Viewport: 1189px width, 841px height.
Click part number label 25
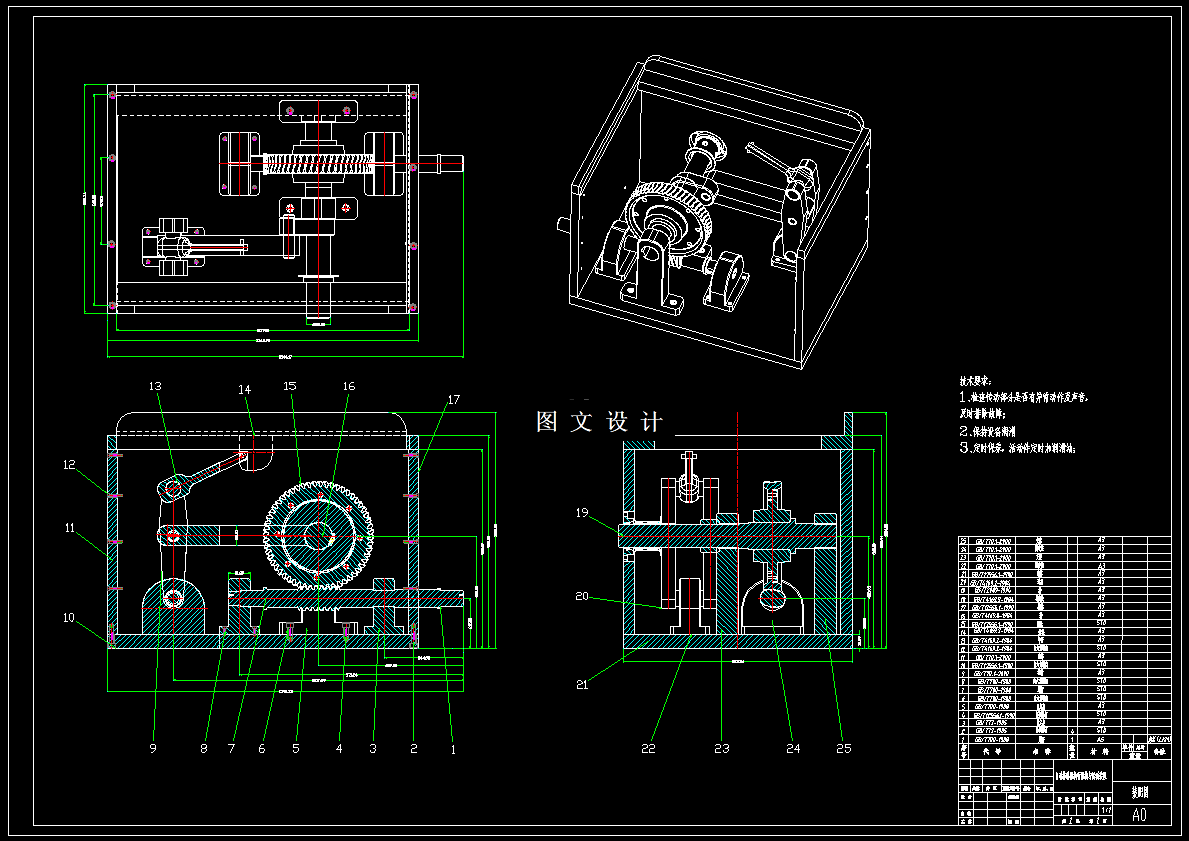click(x=843, y=748)
